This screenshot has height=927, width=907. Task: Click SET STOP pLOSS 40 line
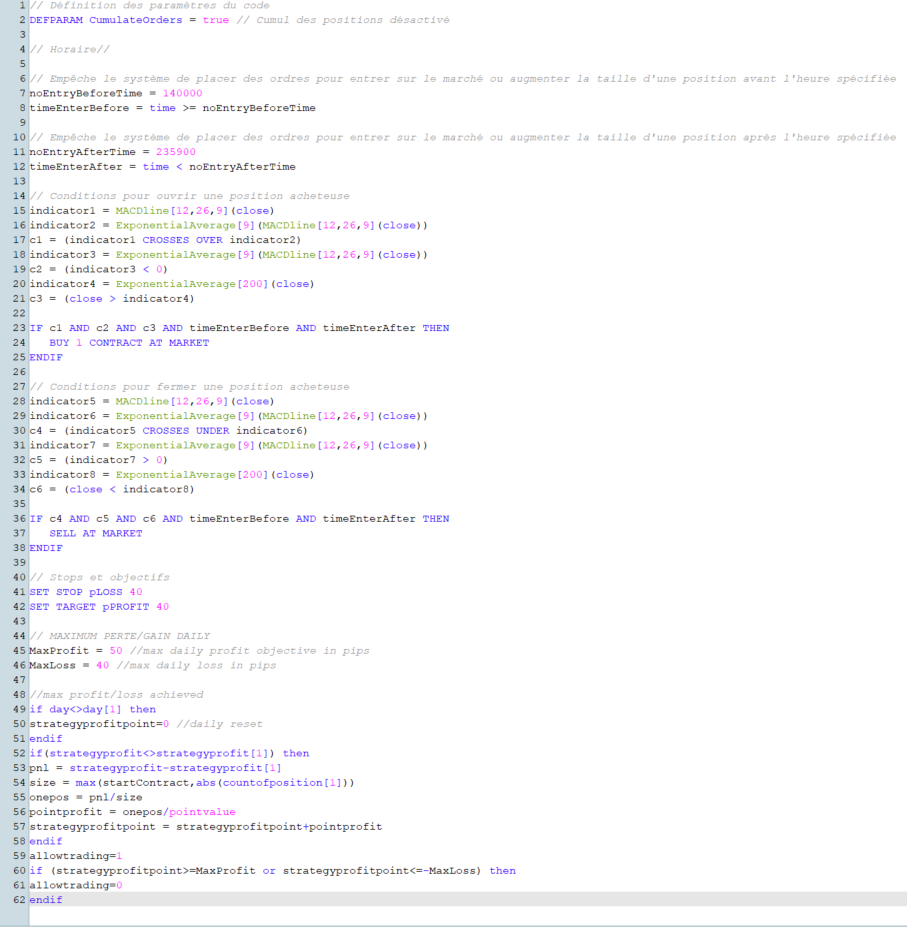tap(86, 592)
